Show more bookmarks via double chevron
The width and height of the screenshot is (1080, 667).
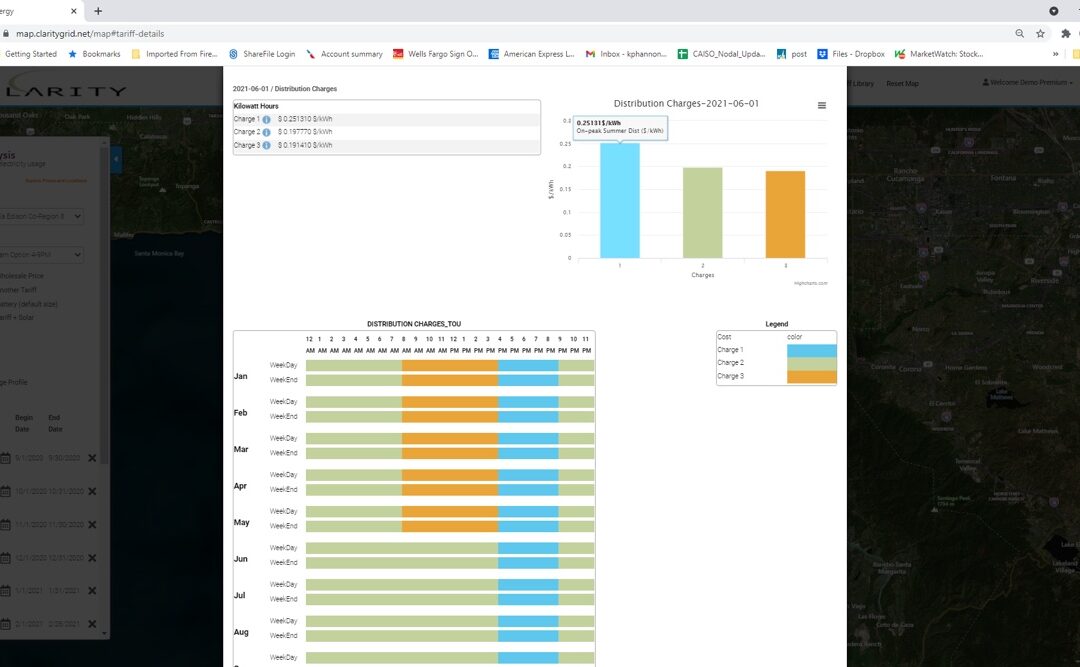click(x=1055, y=54)
